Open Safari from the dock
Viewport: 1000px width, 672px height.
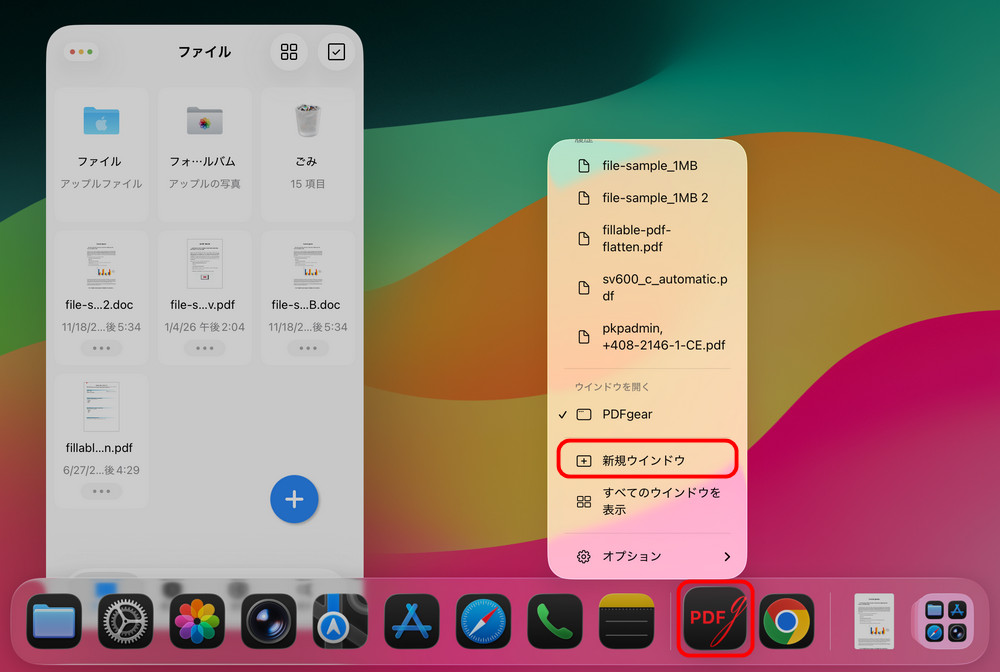coord(482,619)
